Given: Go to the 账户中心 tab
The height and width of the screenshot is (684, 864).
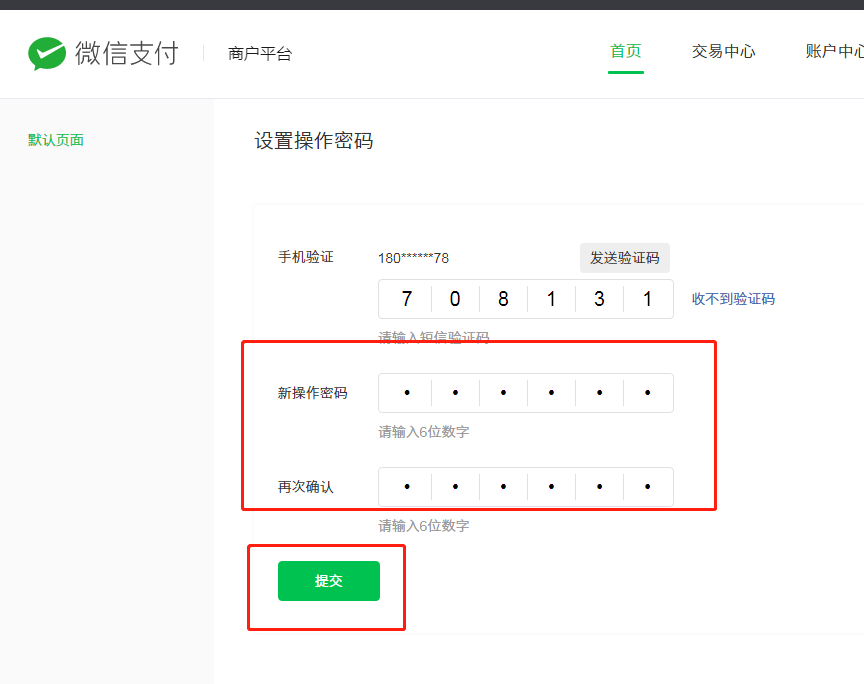Looking at the screenshot, I should (834, 51).
